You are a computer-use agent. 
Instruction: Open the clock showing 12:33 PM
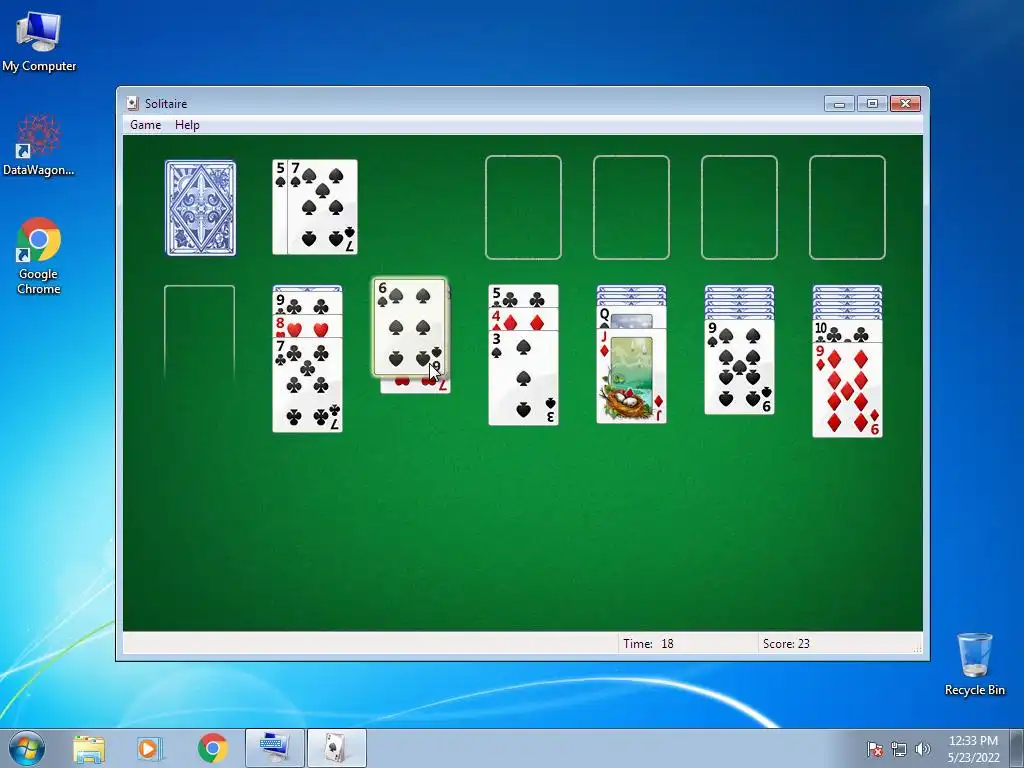click(973, 749)
